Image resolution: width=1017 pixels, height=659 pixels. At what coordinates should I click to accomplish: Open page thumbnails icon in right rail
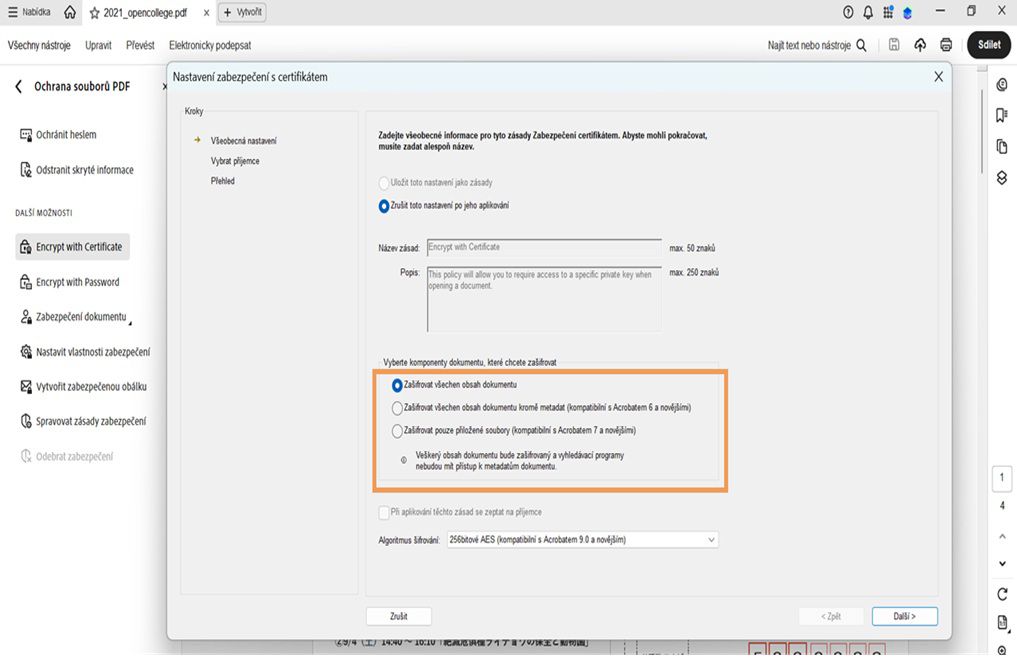(x=1002, y=147)
